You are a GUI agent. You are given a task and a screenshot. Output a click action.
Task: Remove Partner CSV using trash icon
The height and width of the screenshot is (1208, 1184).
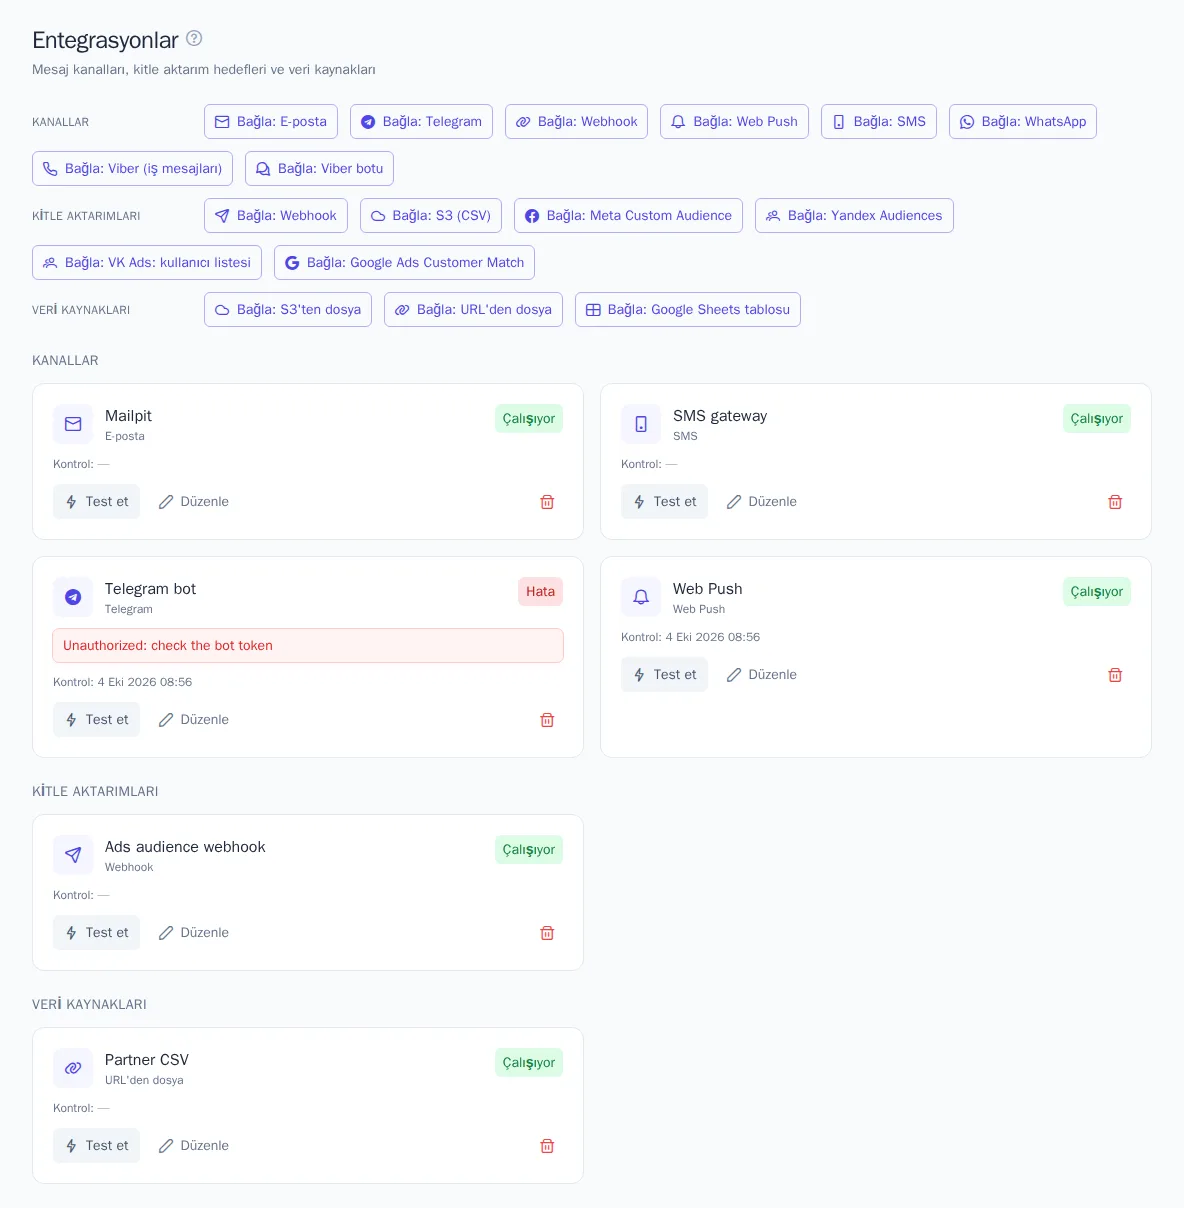(547, 1146)
